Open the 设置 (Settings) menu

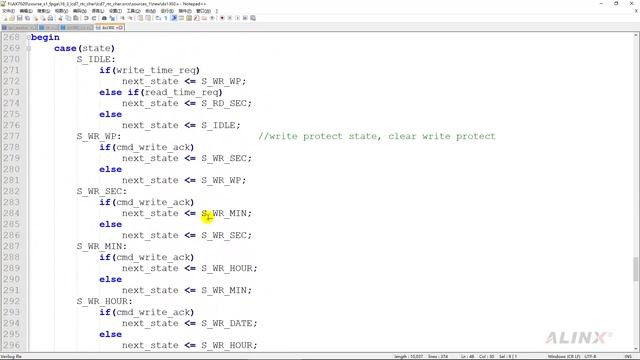pos(115,11)
